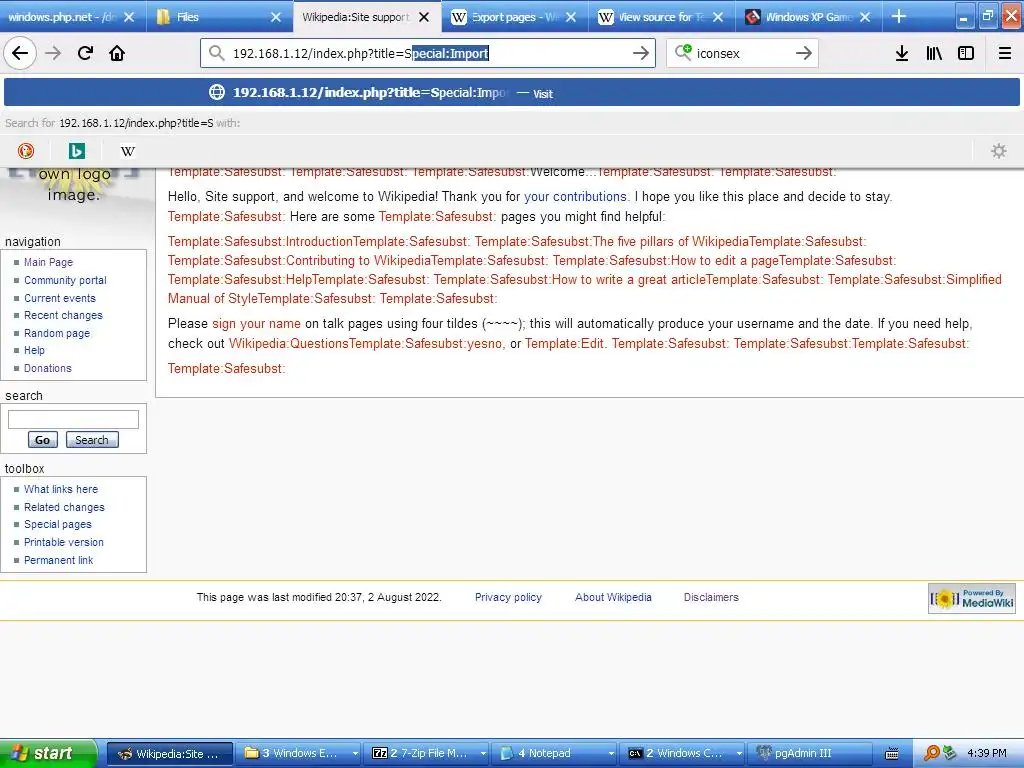Viewport: 1024px width, 768px height.
Task: Submit the iconsex search with its arrow
Action: 804,53
